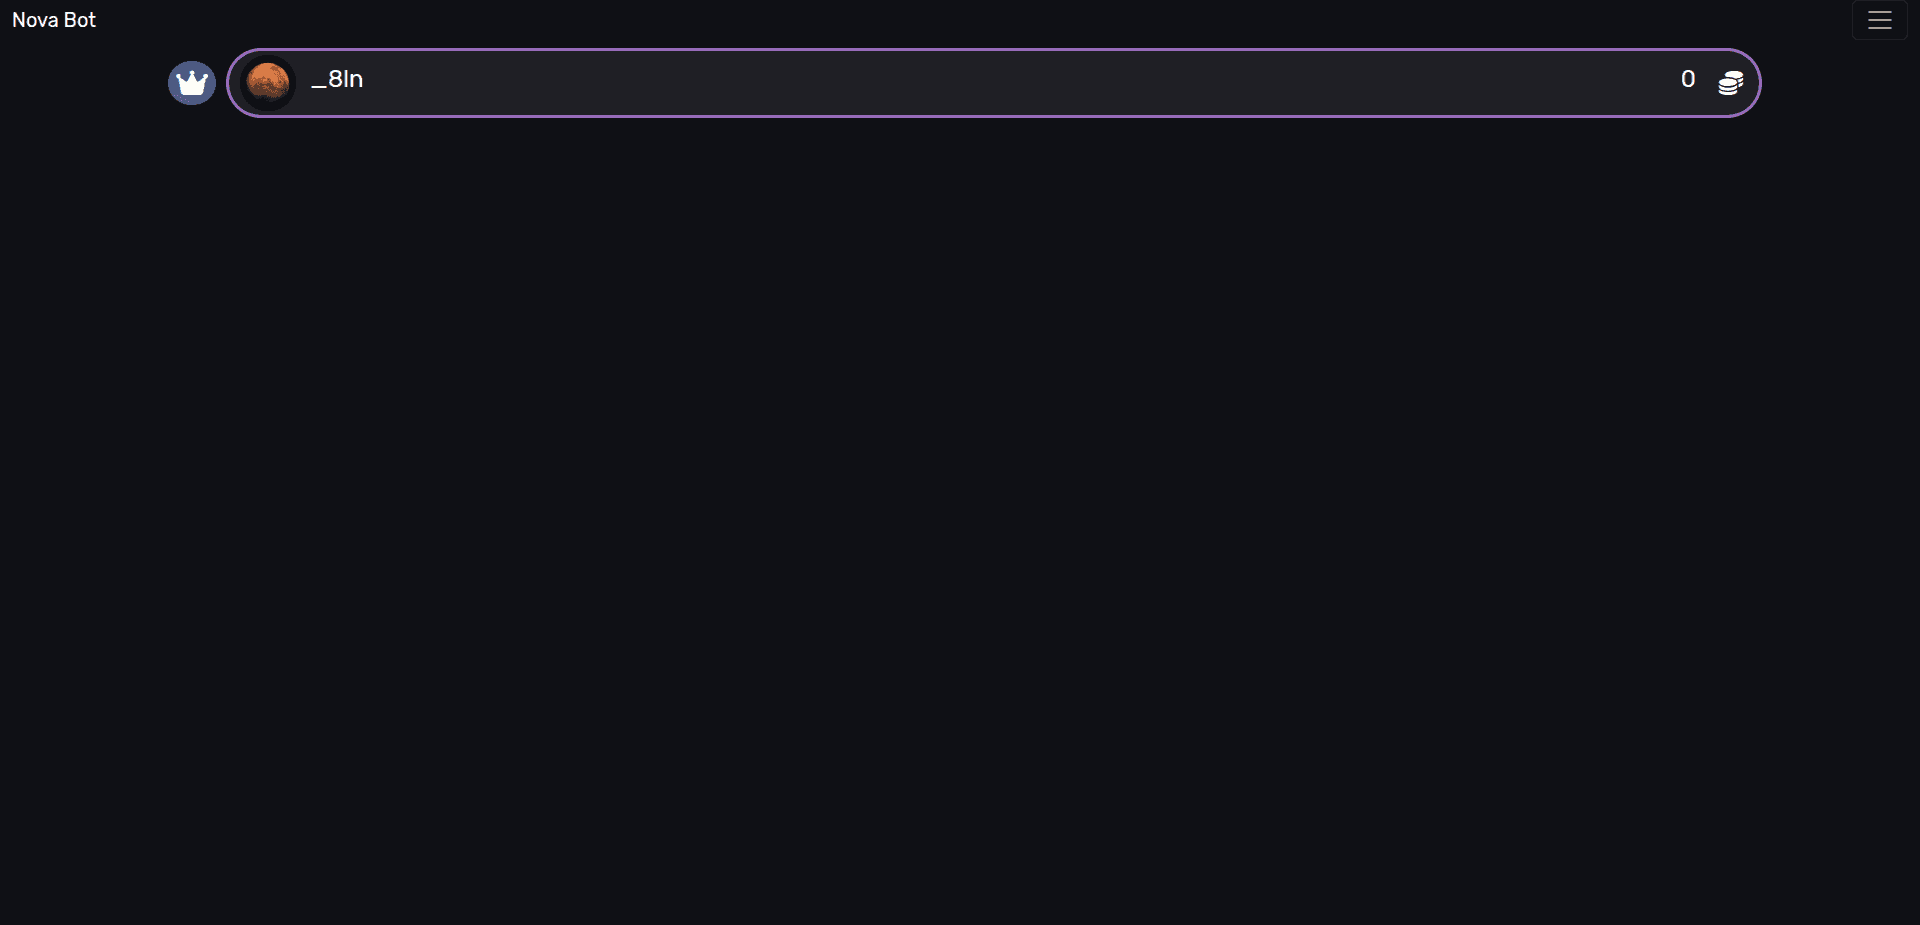Click the coins stack icon
The height and width of the screenshot is (925, 1920).
1730,83
